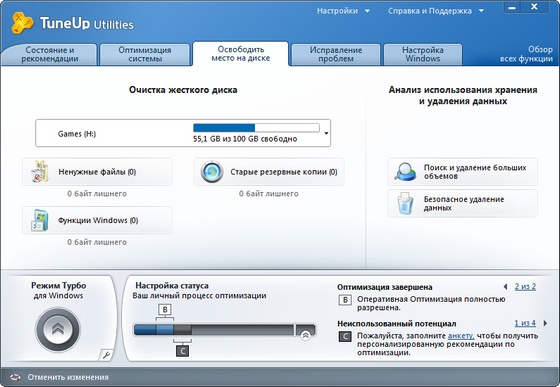Select the B marker on optimization bar

[x=165, y=310]
